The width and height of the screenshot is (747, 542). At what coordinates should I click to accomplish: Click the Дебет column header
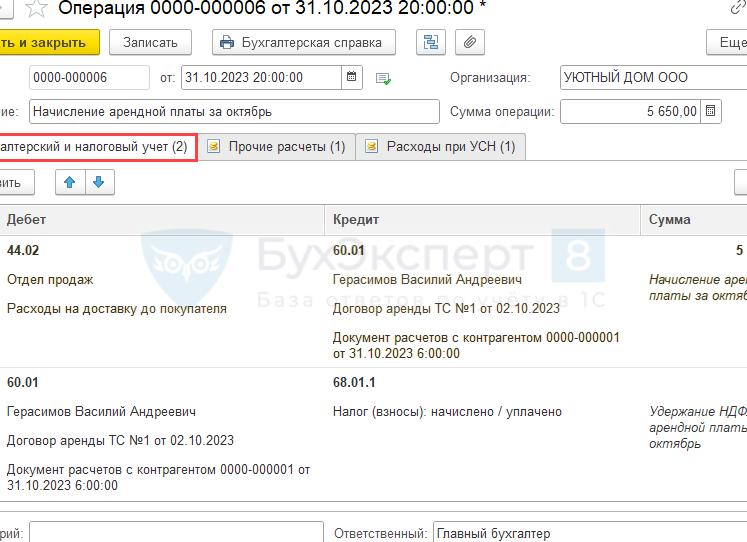[x=162, y=220]
